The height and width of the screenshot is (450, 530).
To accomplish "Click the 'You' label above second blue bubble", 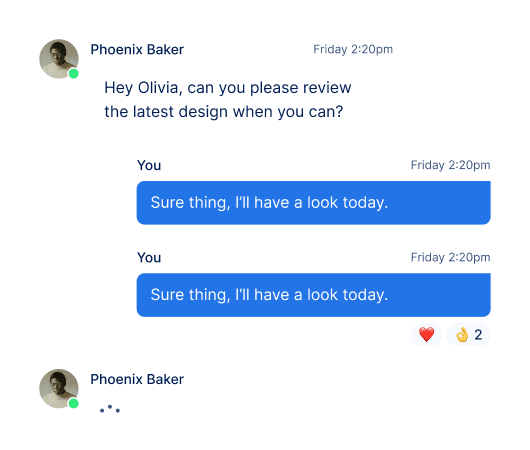I will [x=149, y=258].
